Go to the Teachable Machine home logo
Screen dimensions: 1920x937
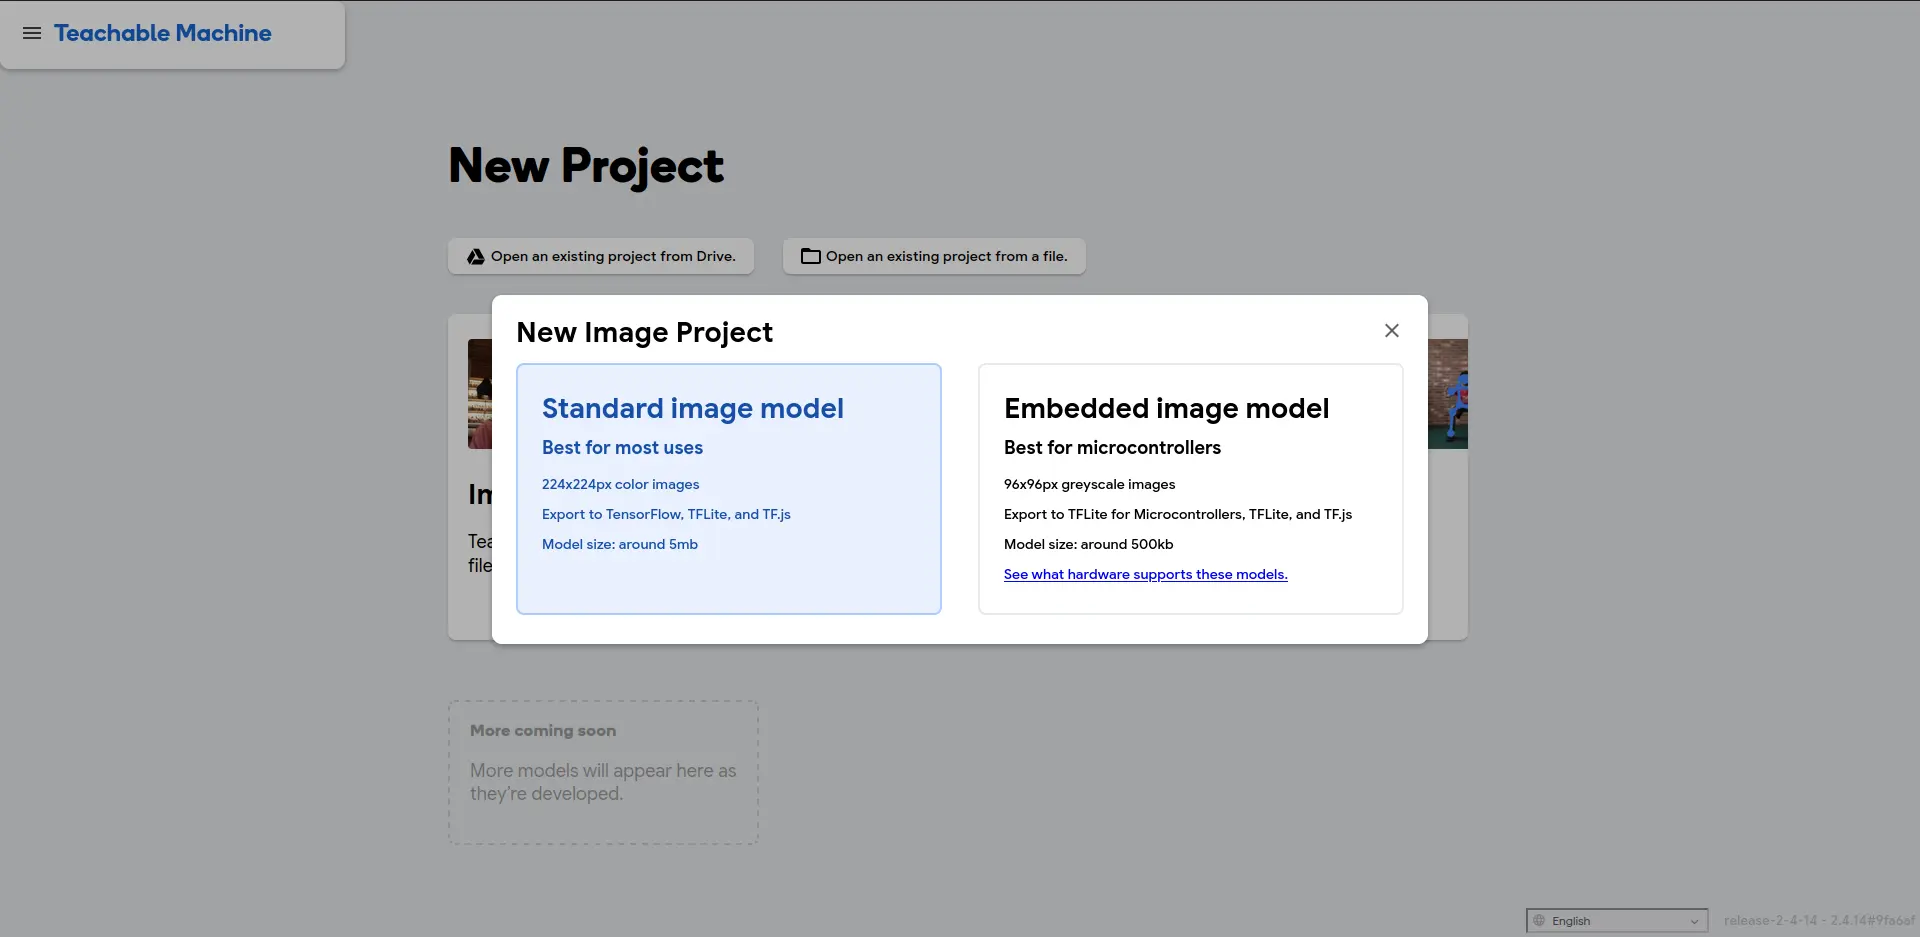(x=163, y=33)
